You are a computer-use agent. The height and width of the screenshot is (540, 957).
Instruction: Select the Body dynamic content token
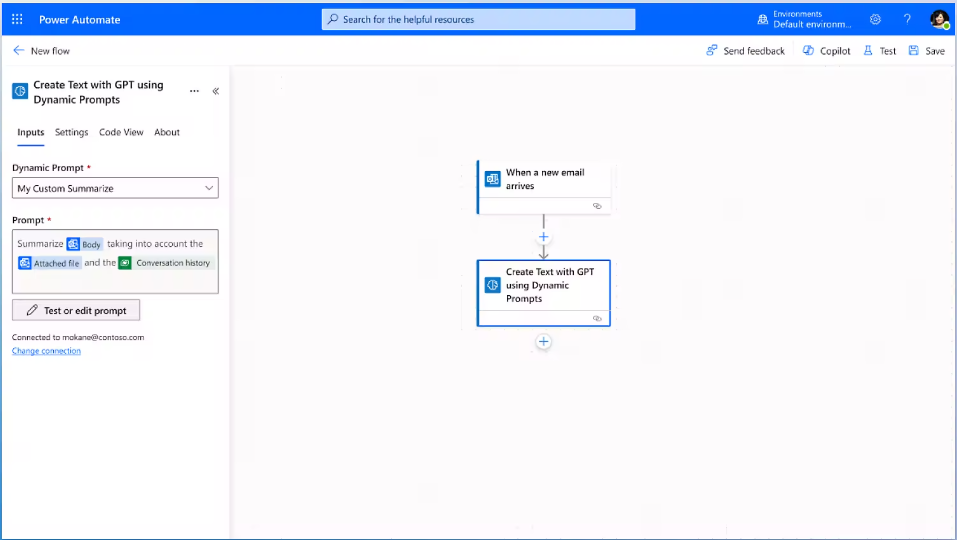(84, 244)
